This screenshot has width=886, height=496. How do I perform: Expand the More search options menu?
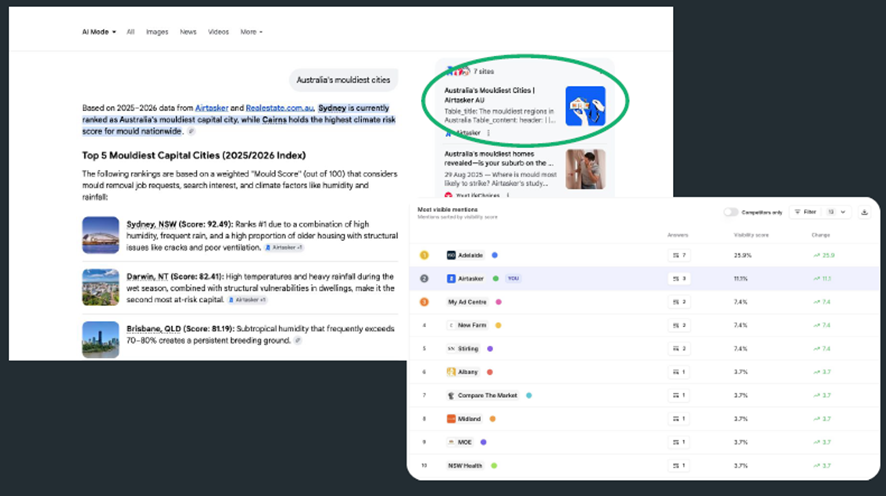pyautogui.click(x=251, y=32)
